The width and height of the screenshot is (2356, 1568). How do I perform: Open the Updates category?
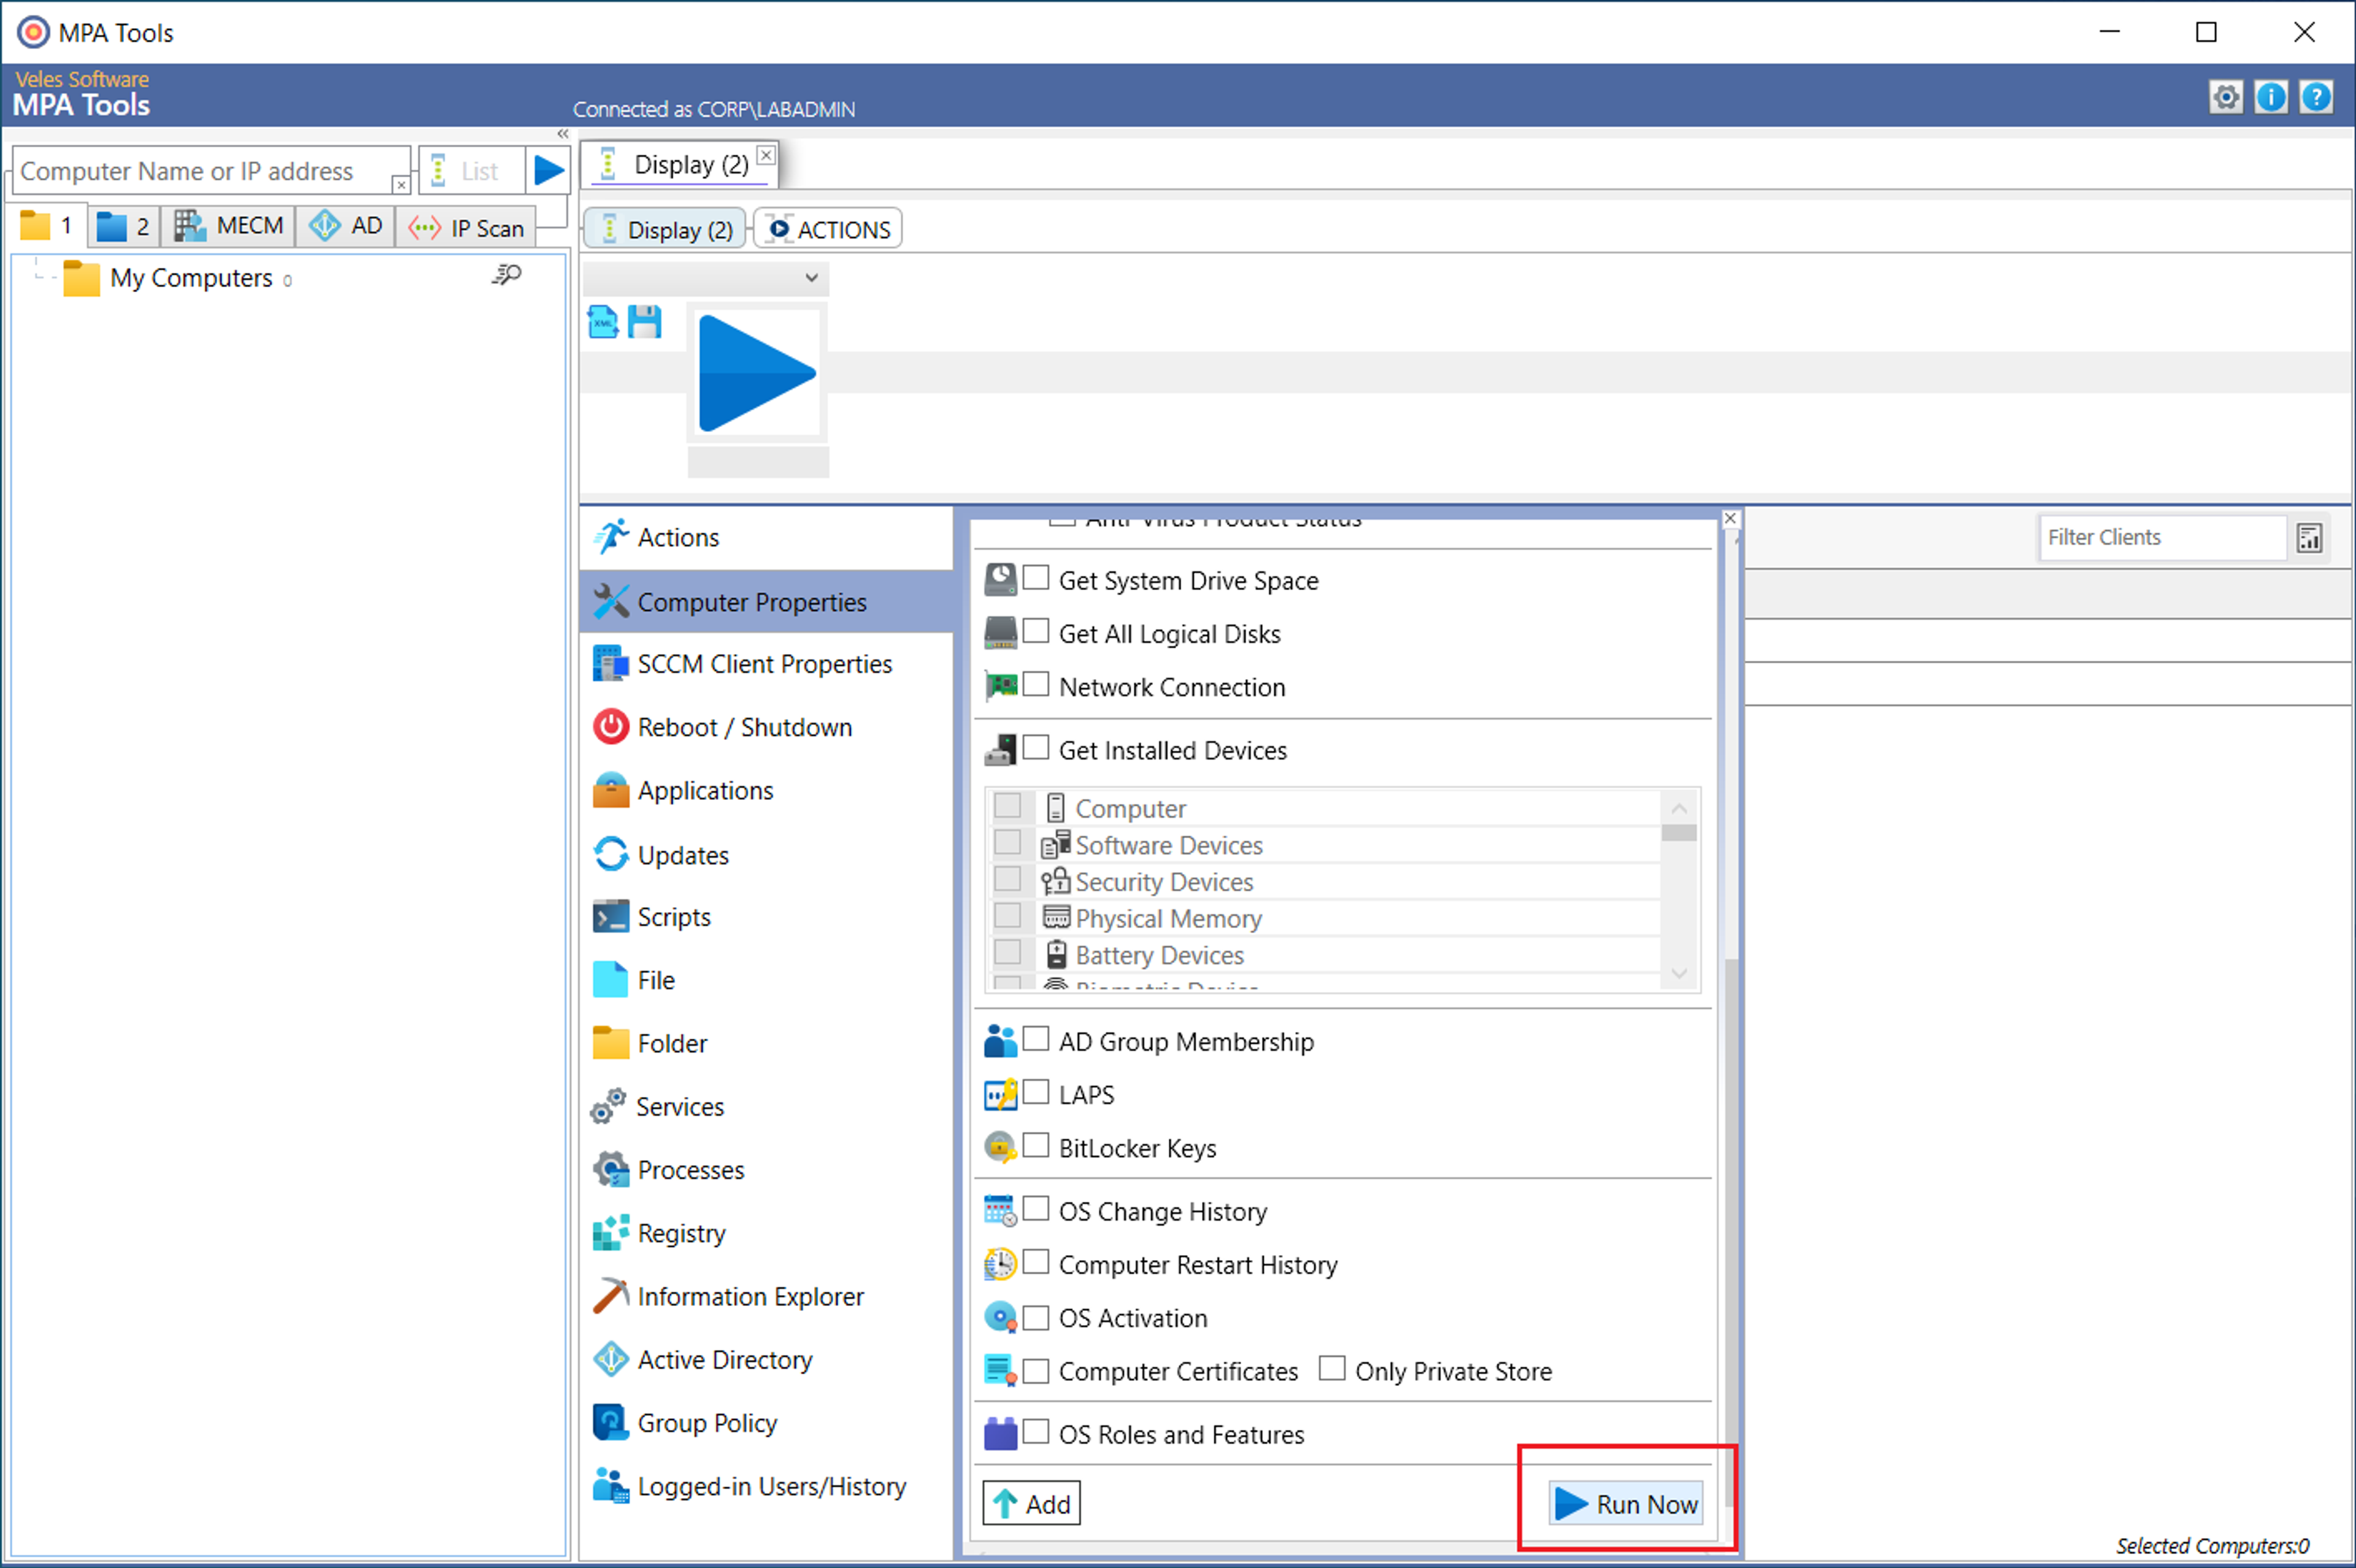[766, 855]
